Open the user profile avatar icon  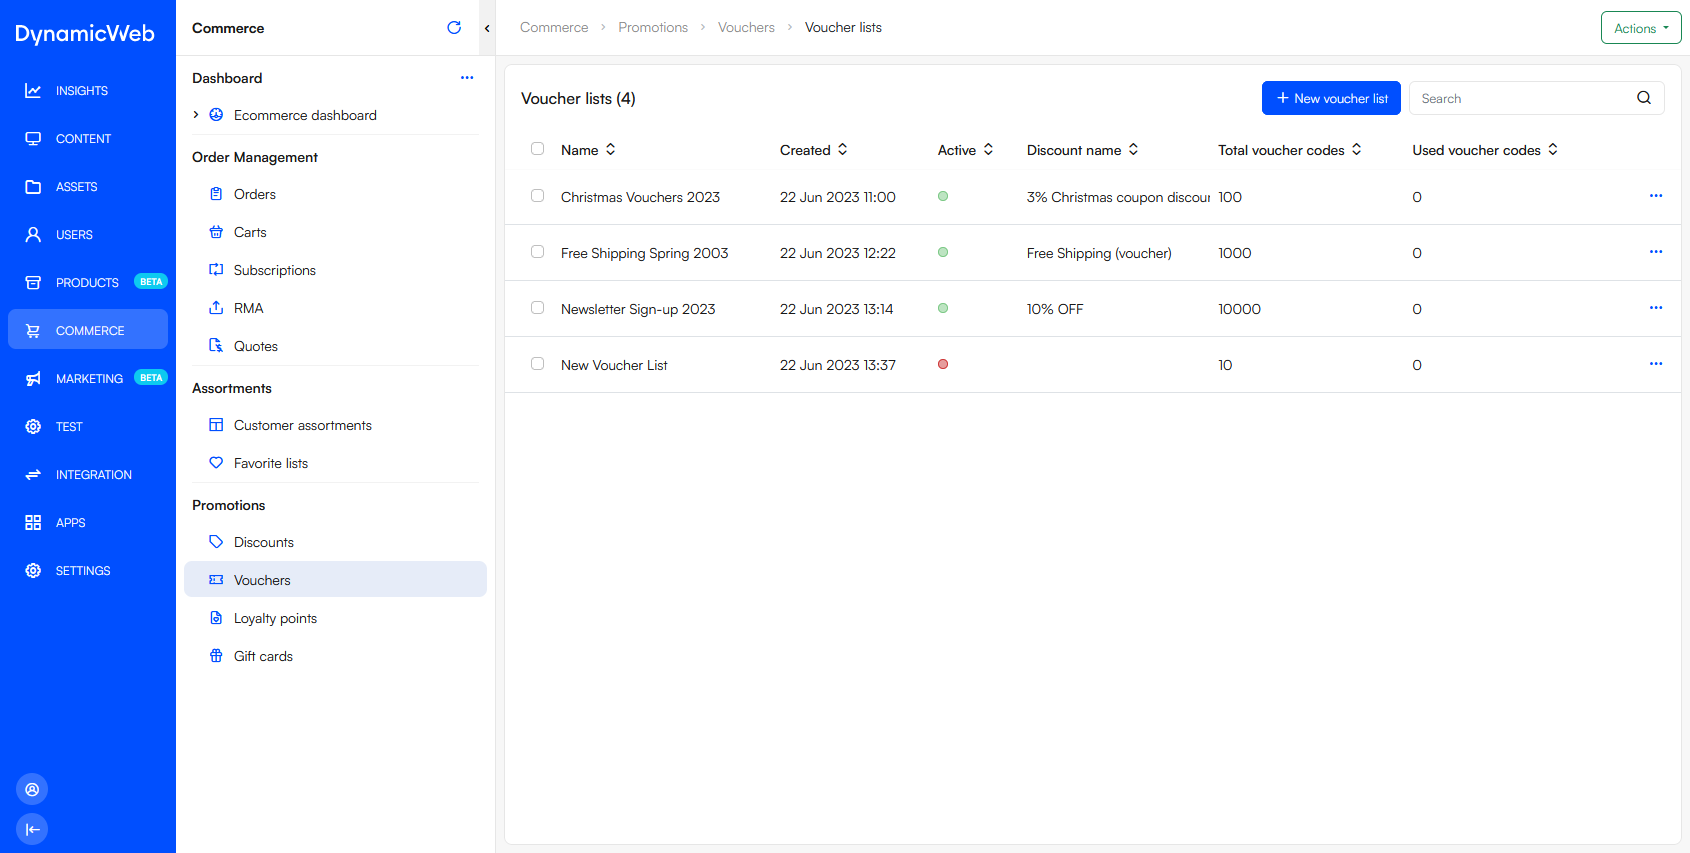tap(32, 790)
